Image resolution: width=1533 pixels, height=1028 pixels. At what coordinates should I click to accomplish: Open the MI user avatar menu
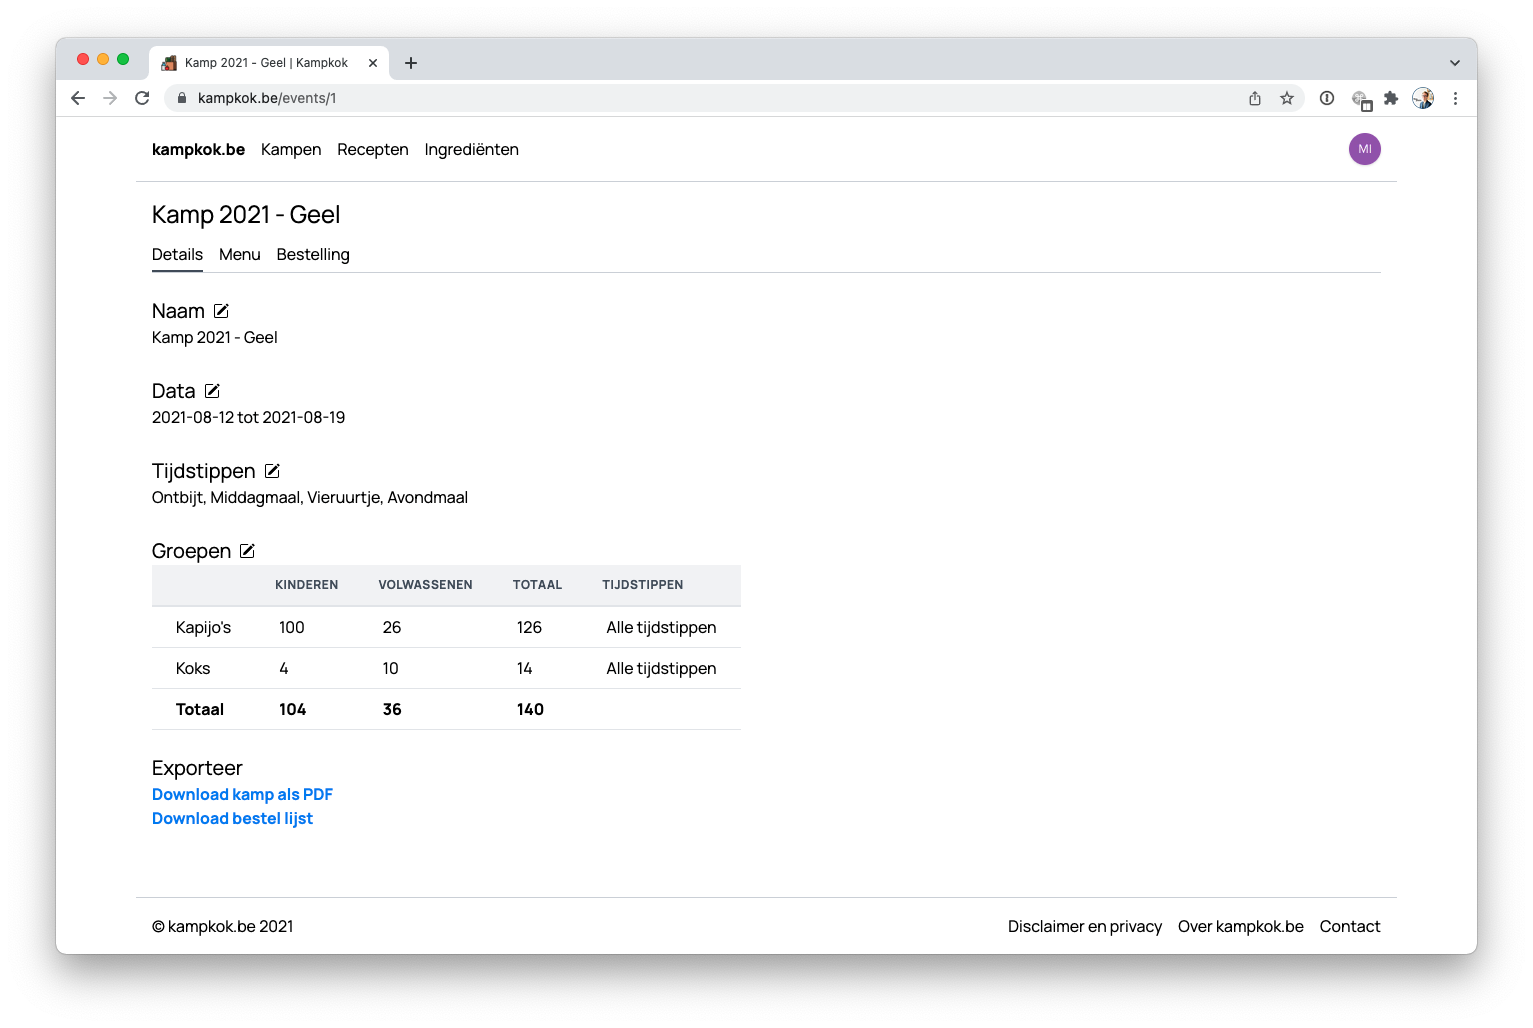coord(1365,149)
